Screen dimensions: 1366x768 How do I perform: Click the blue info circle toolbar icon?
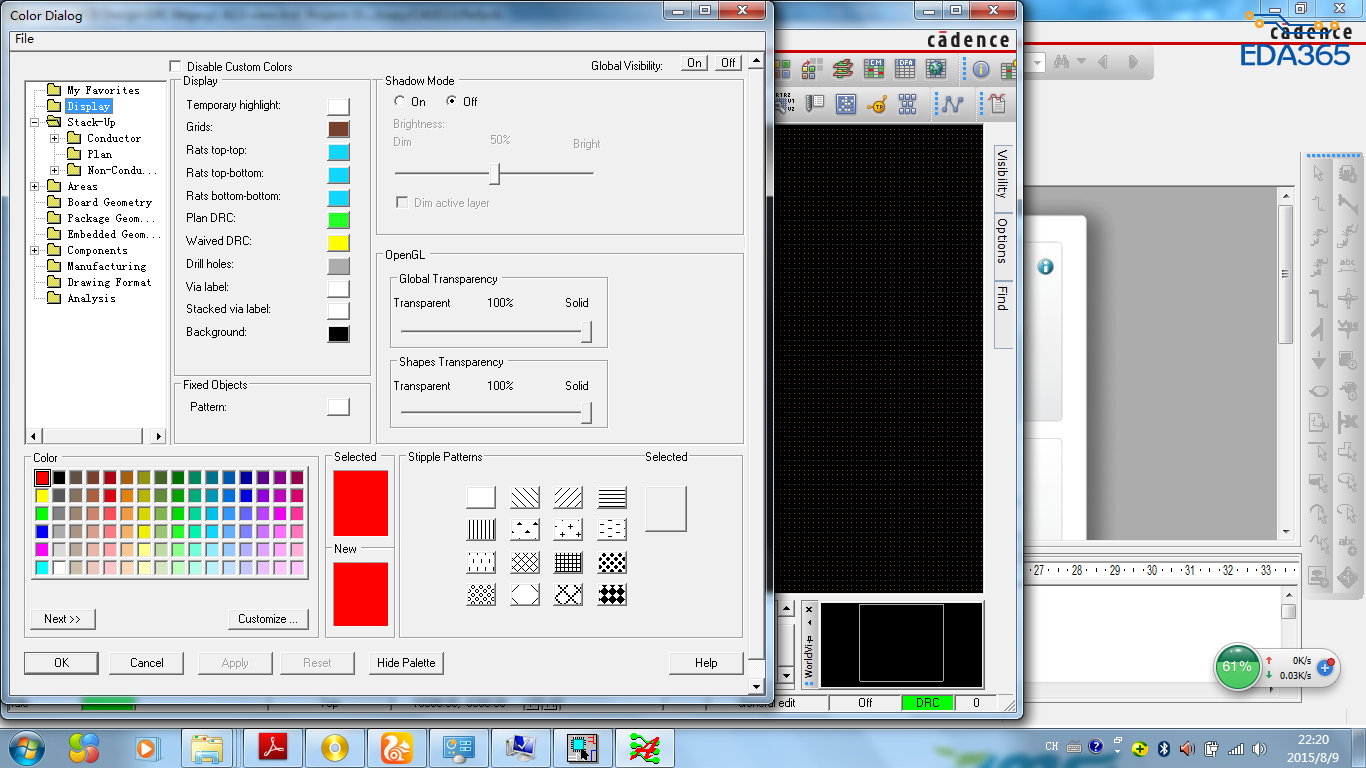tap(981, 69)
